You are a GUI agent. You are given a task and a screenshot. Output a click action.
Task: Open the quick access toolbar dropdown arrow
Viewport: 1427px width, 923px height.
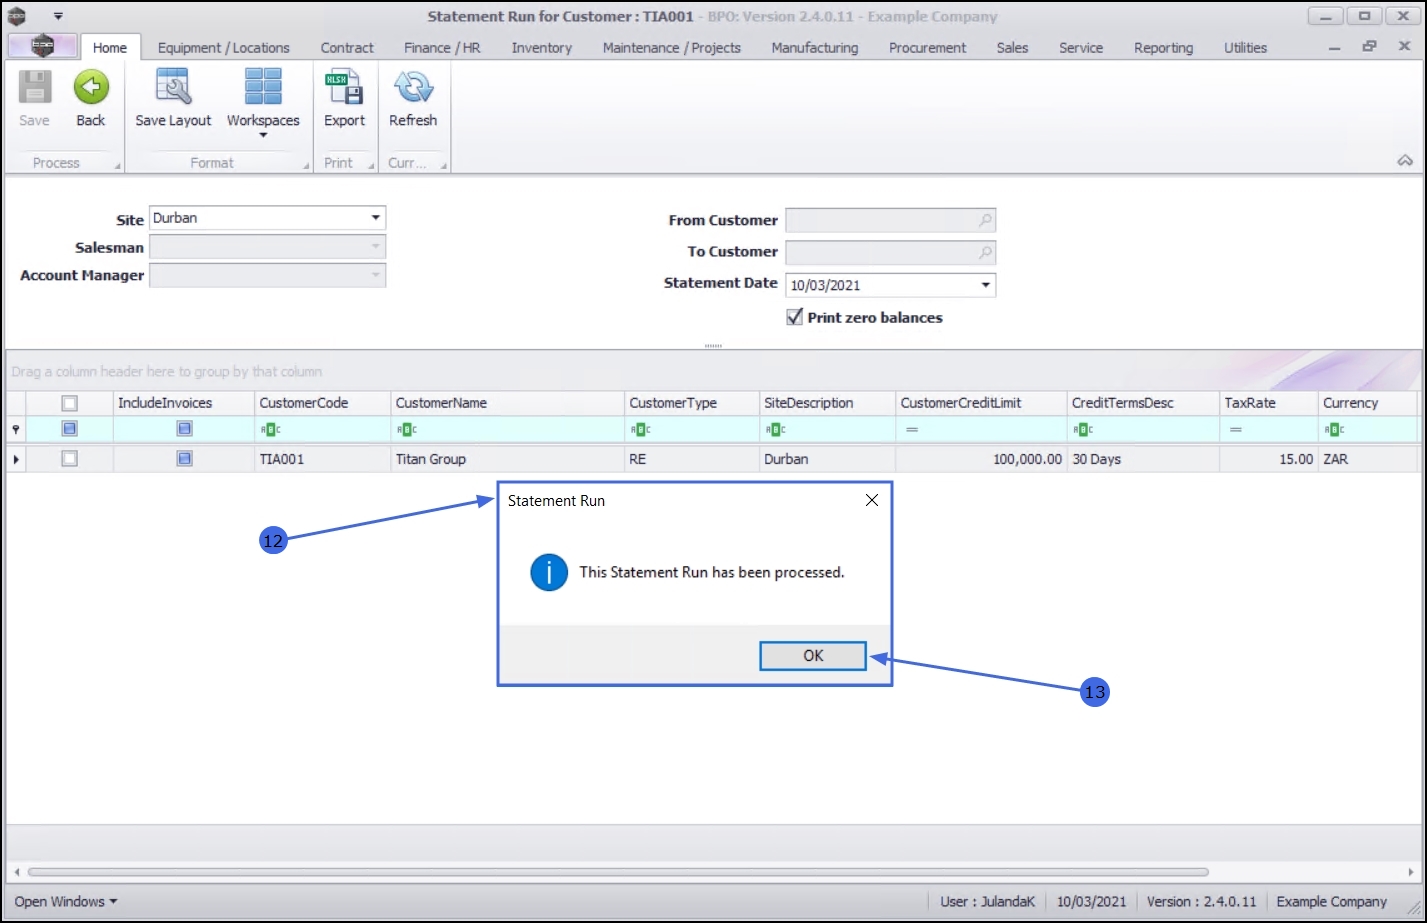58,17
